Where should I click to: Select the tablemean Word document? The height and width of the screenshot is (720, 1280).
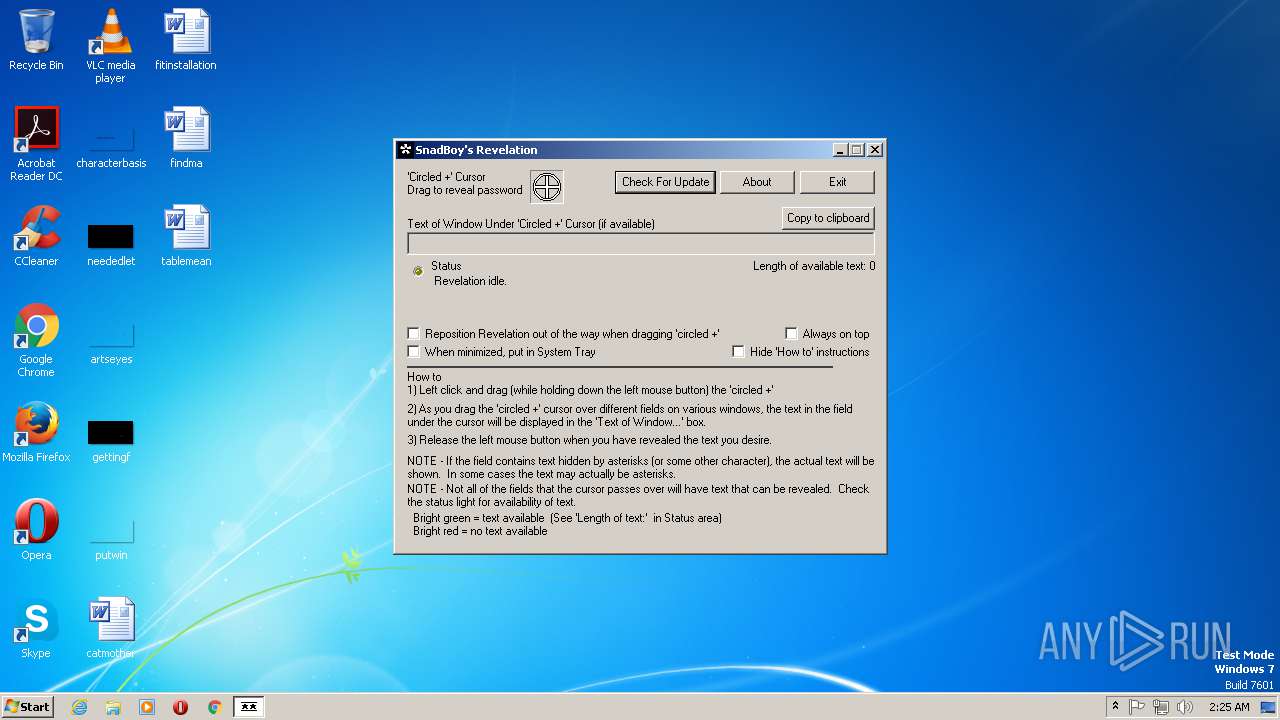186,236
